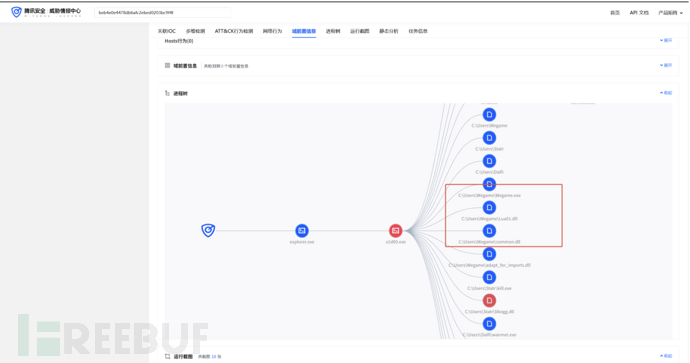This screenshot has width=690, height=363.
Task: Switch to the 关联IOC tab
Action: click(x=167, y=31)
